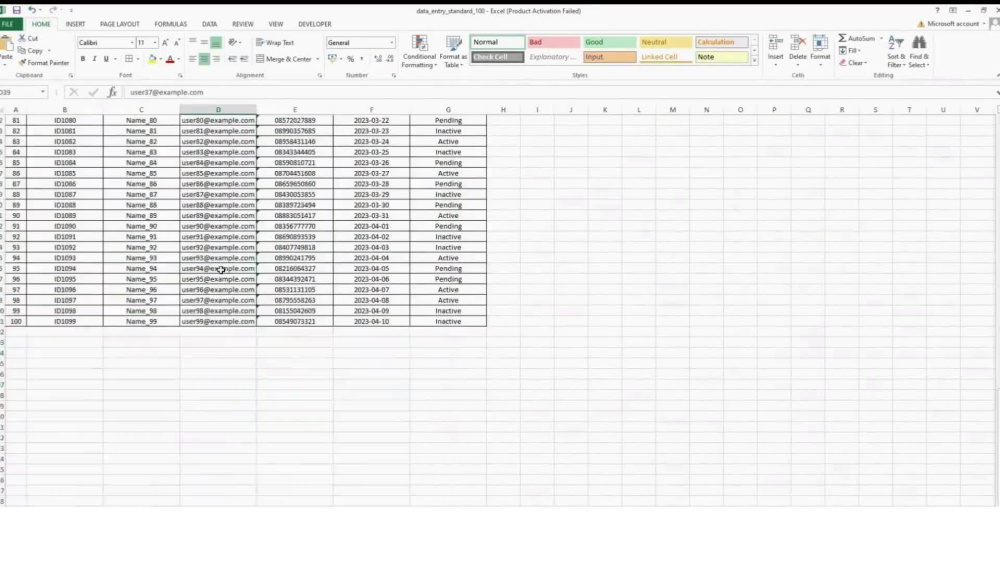Open the fill color dropdown arrow
This screenshot has height=563, width=1000.
coord(160,59)
